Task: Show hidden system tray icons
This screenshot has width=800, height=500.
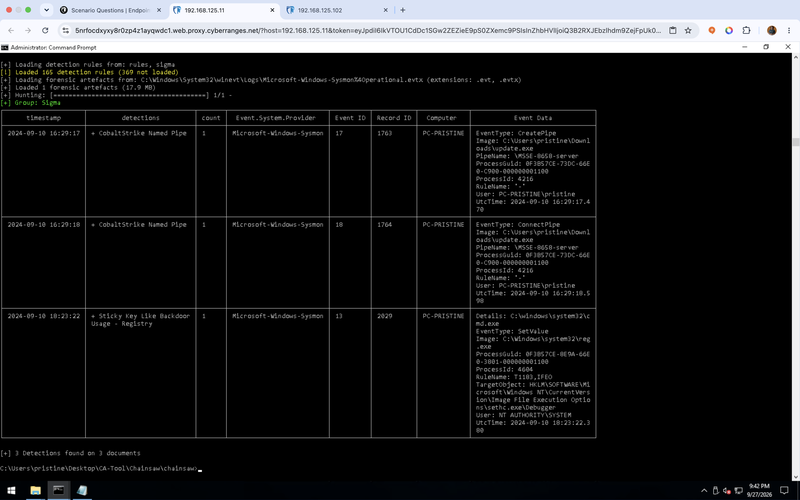Action: coord(704,491)
